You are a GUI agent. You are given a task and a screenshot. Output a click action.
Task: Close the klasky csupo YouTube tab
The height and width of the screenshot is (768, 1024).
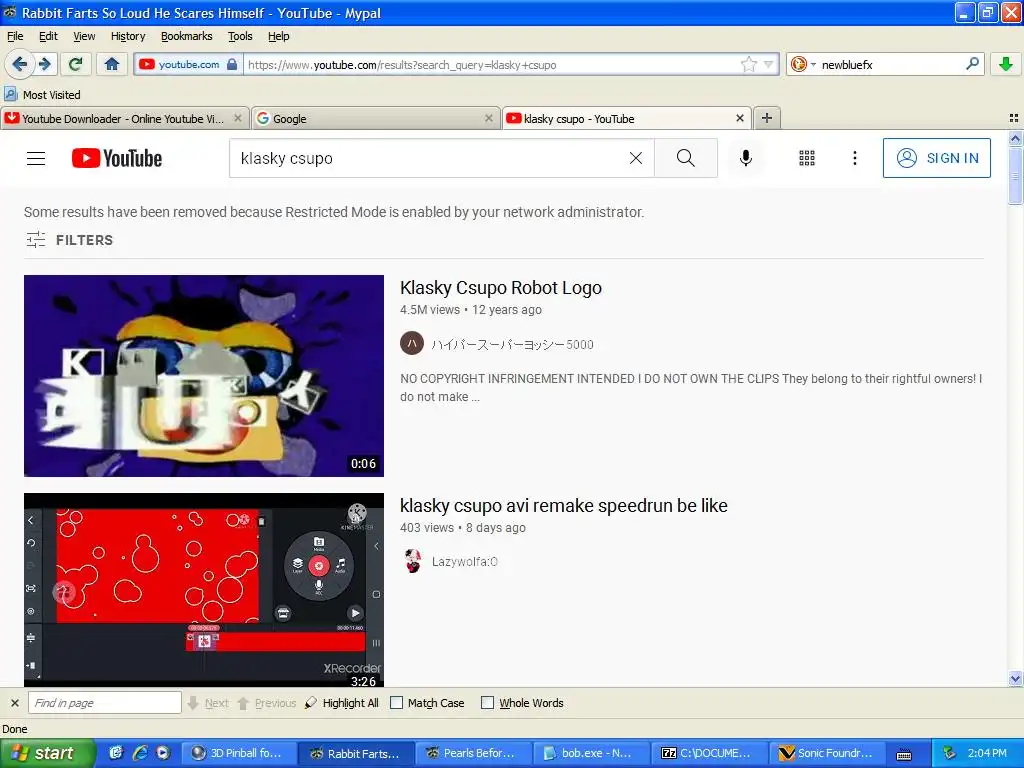[x=740, y=118]
